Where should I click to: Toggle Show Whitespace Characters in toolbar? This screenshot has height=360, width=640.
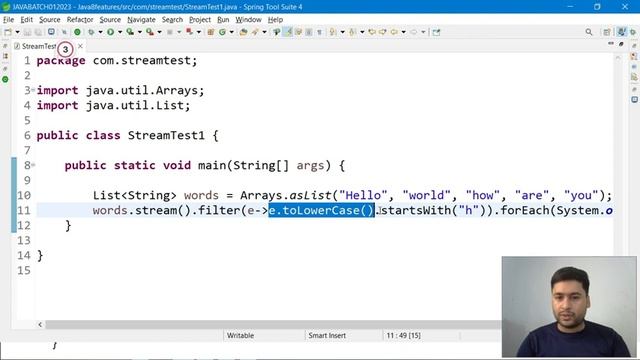pos(319,32)
